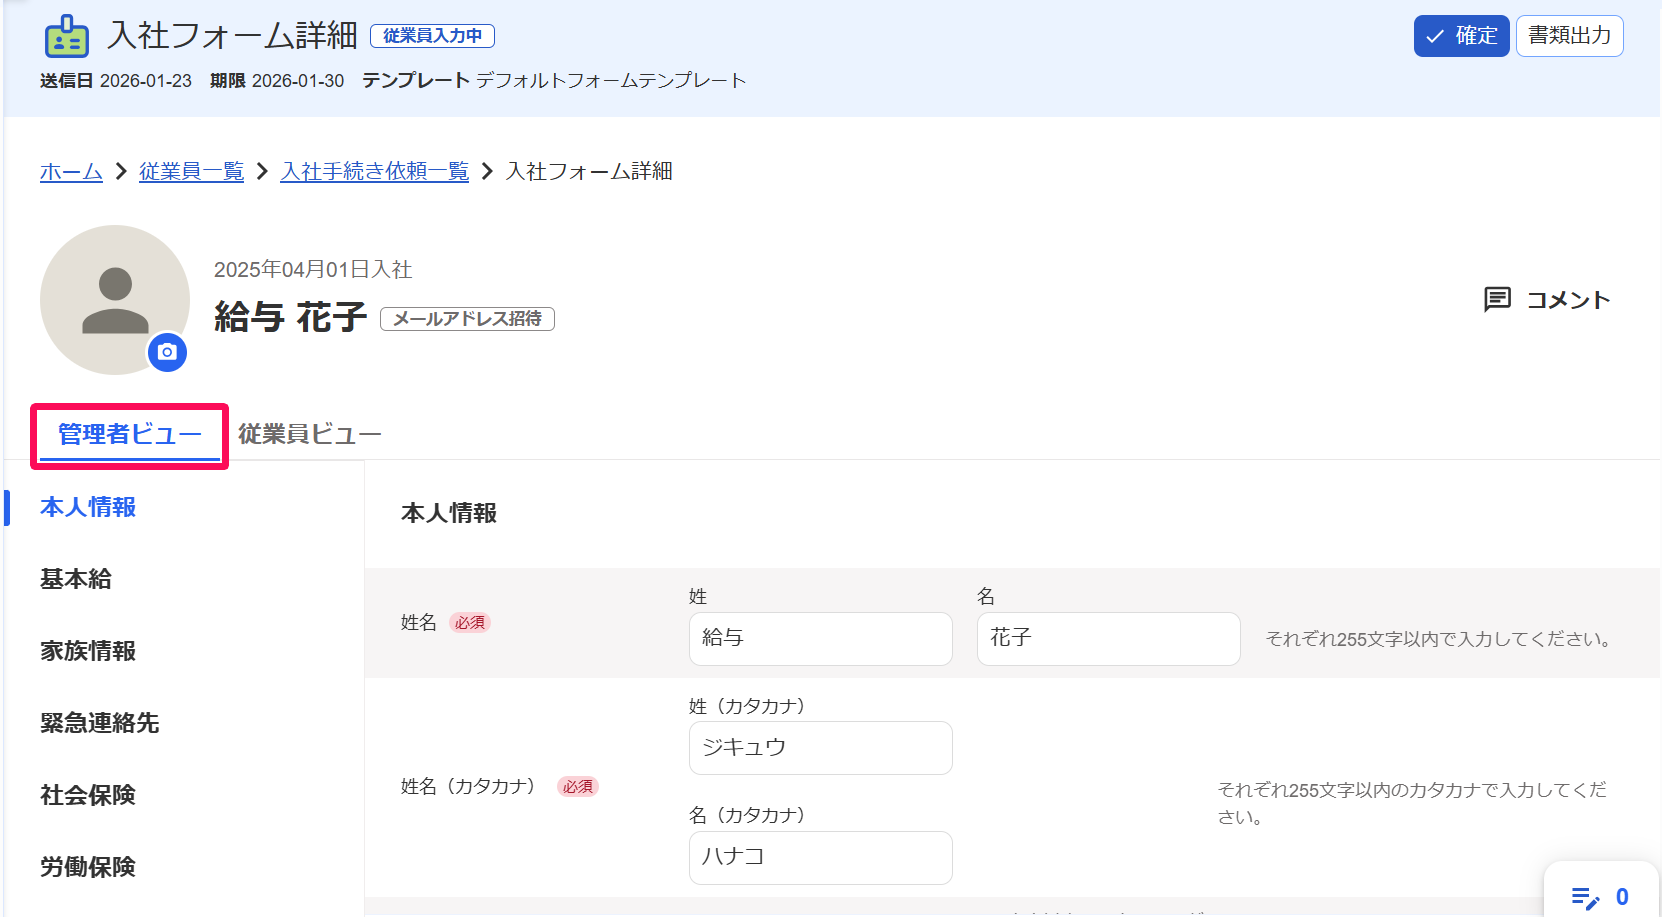Open the コメント (comment) panel icon

(1497, 299)
